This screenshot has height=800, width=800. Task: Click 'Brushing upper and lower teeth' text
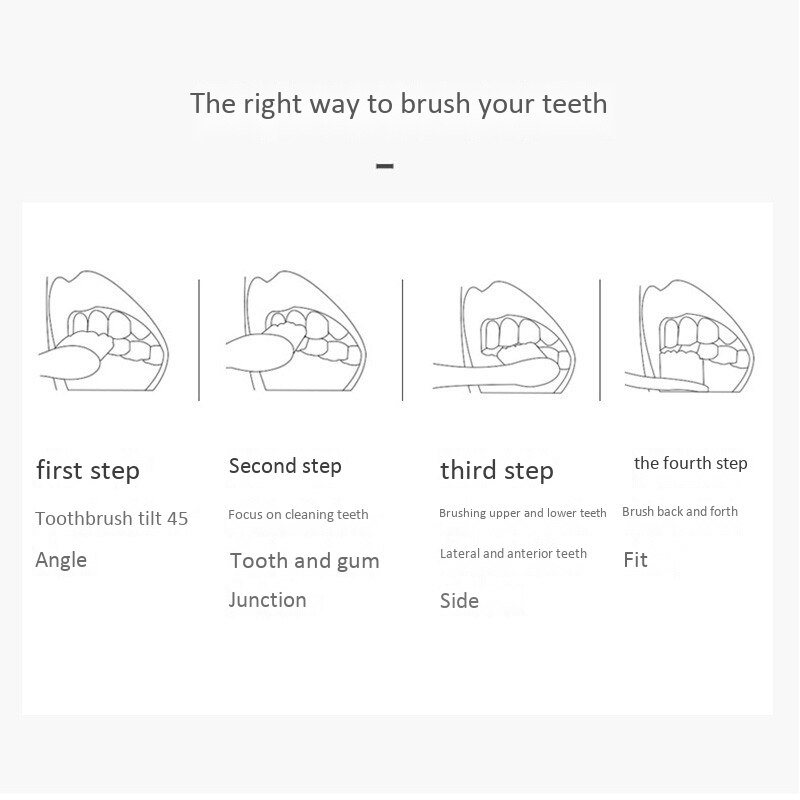tap(523, 513)
